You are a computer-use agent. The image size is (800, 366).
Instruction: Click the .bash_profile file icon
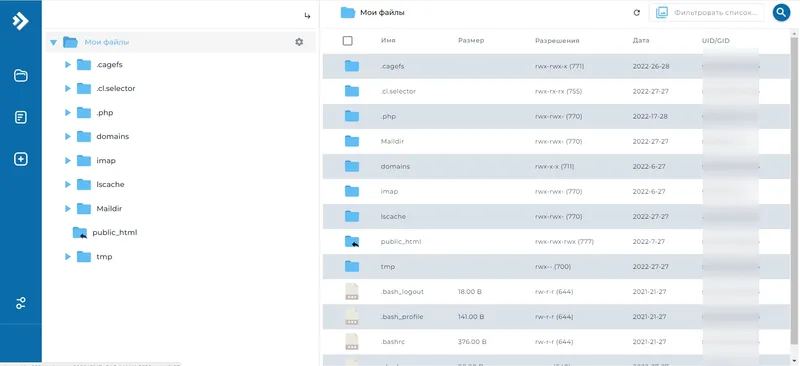pyautogui.click(x=352, y=316)
